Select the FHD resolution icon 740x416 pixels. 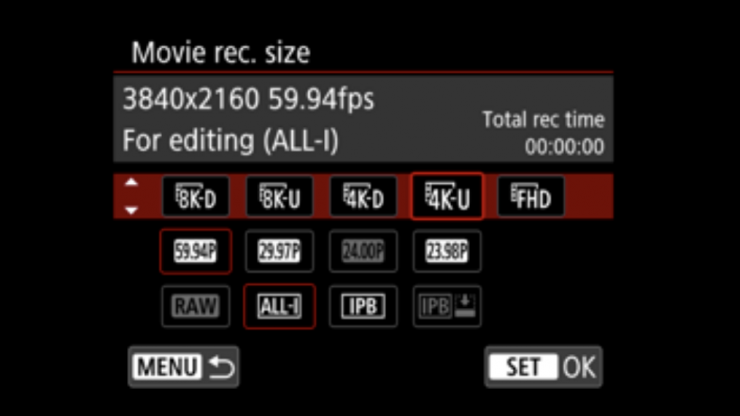pyautogui.click(x=531, y=196)
